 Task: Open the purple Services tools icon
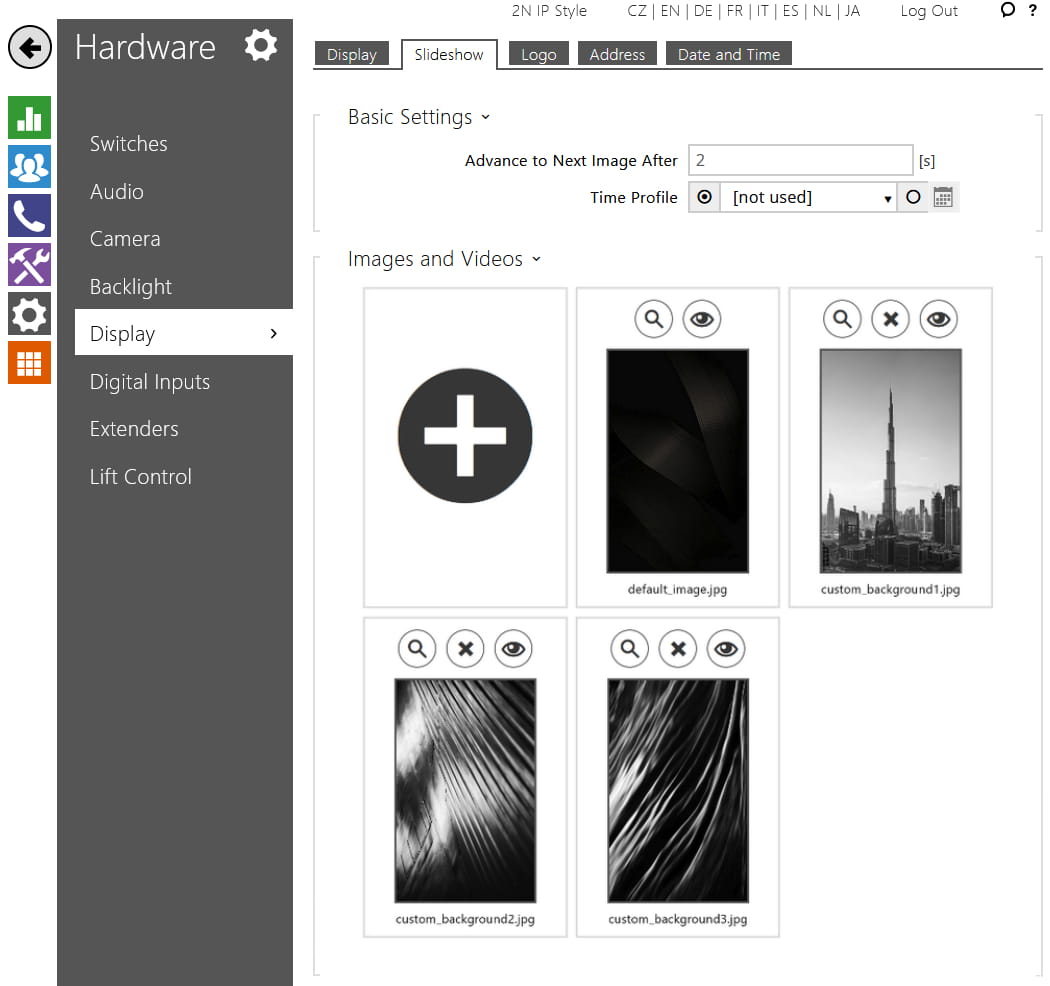[29, 265]
